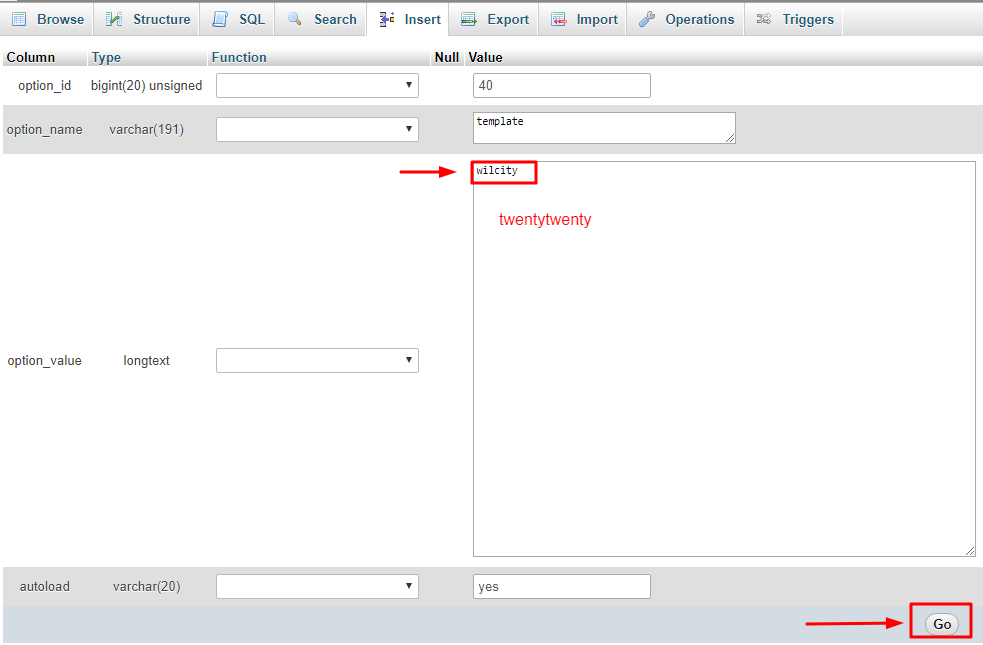Open the Browse tab
The width and height of the screenshot is (983, 645).
pos(48,19)
